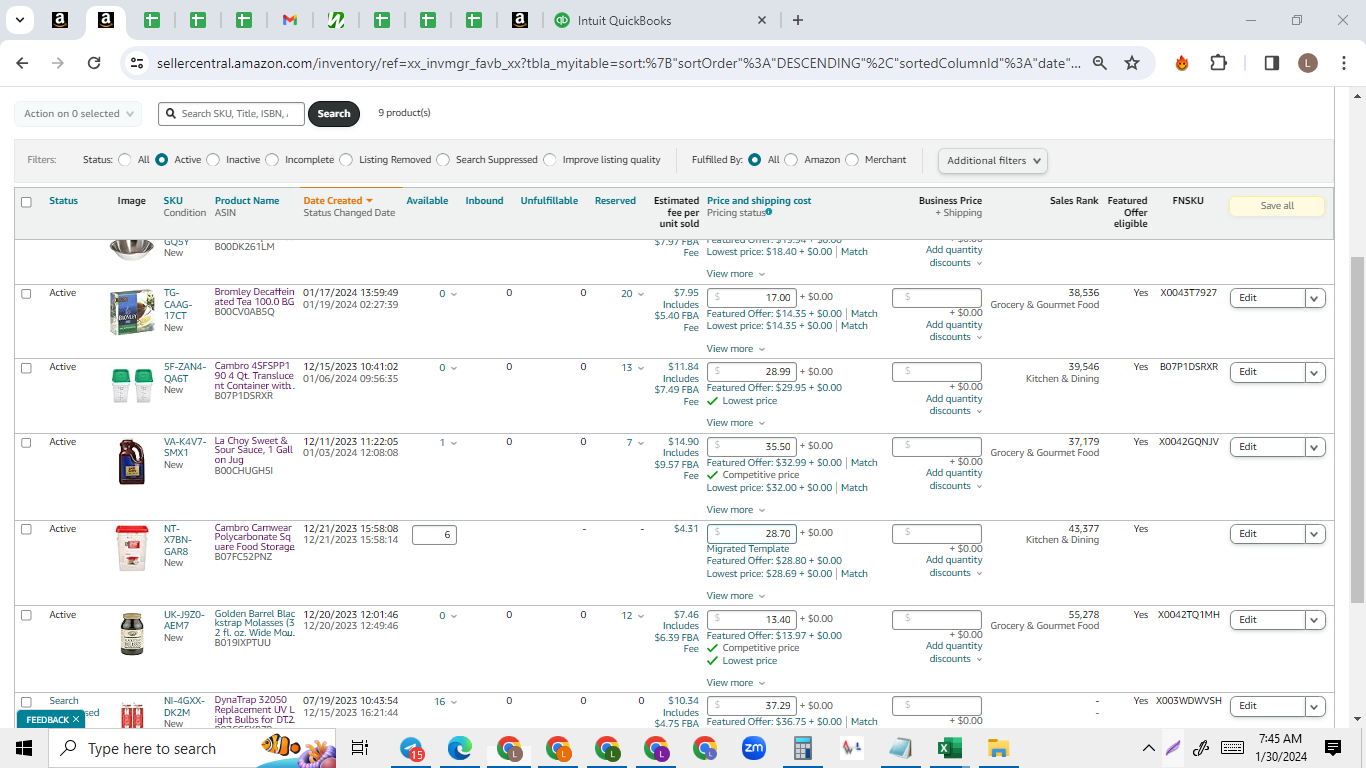Open File Explorer from the taskbar

coord(998,748)
